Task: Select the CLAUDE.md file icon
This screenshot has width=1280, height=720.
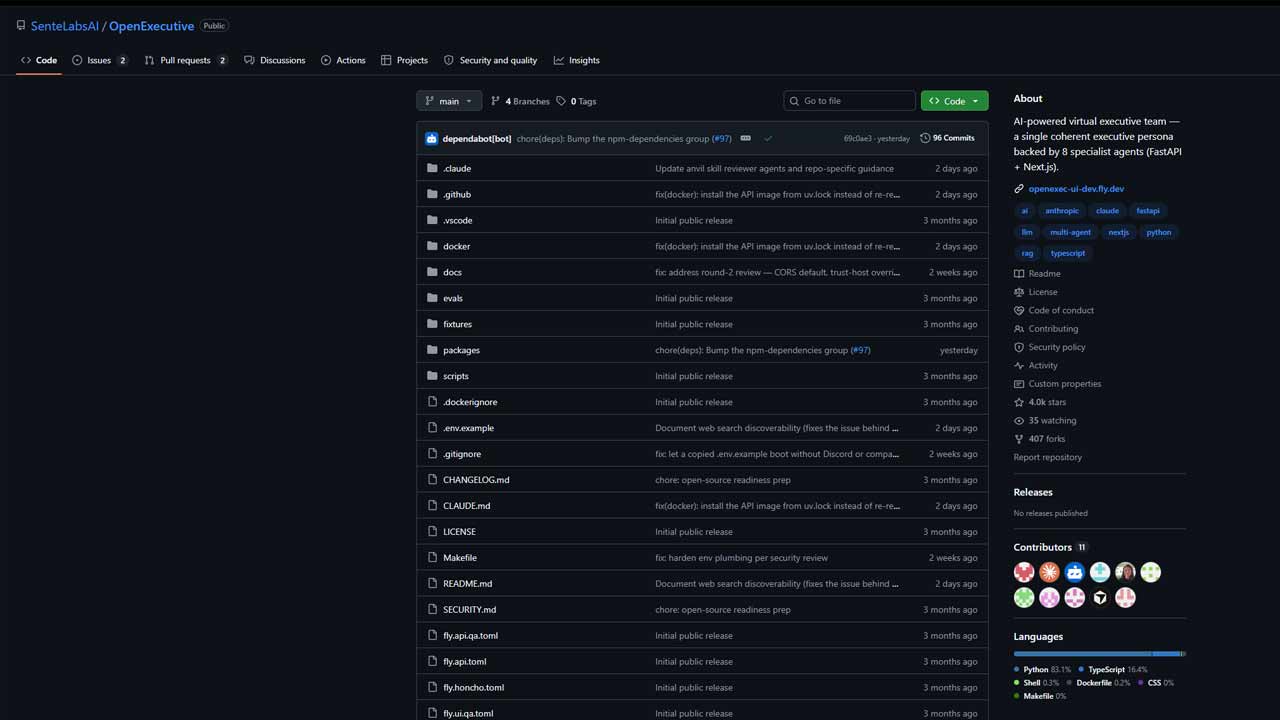Action: point(432,506)
